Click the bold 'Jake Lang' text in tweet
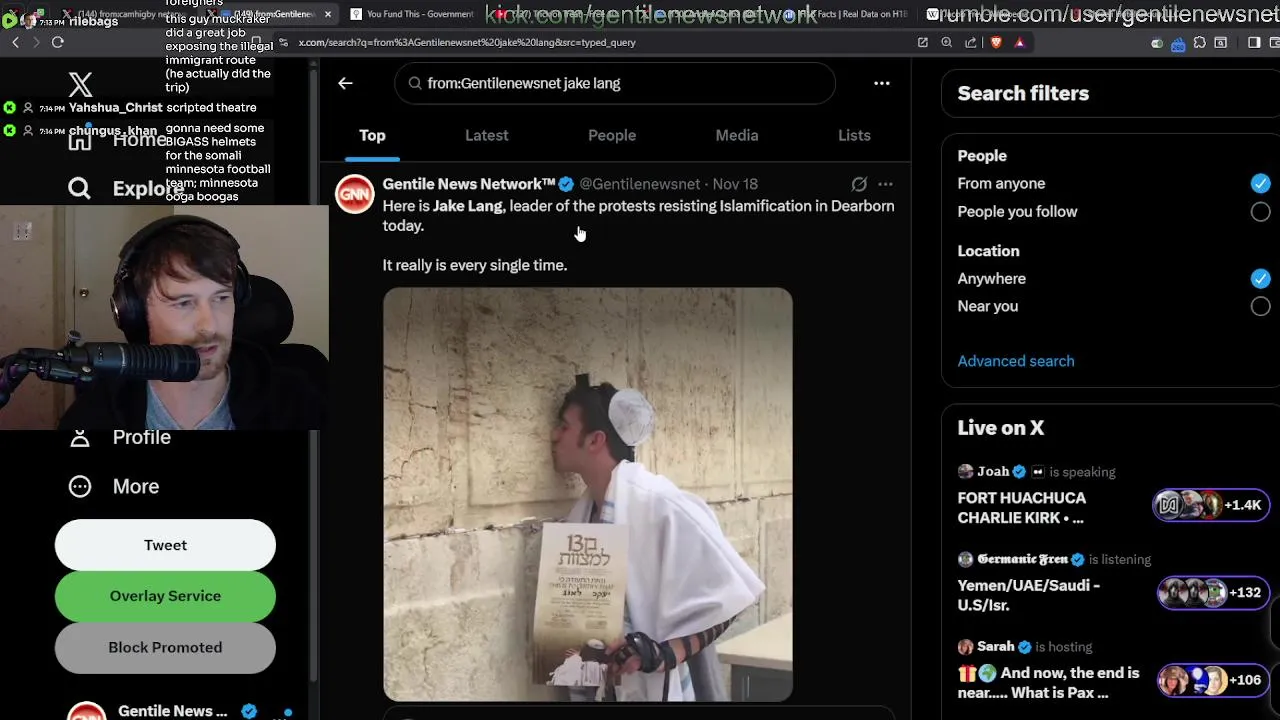The width and height of the screenshot is (1280, 720). [x=468, y=206]
